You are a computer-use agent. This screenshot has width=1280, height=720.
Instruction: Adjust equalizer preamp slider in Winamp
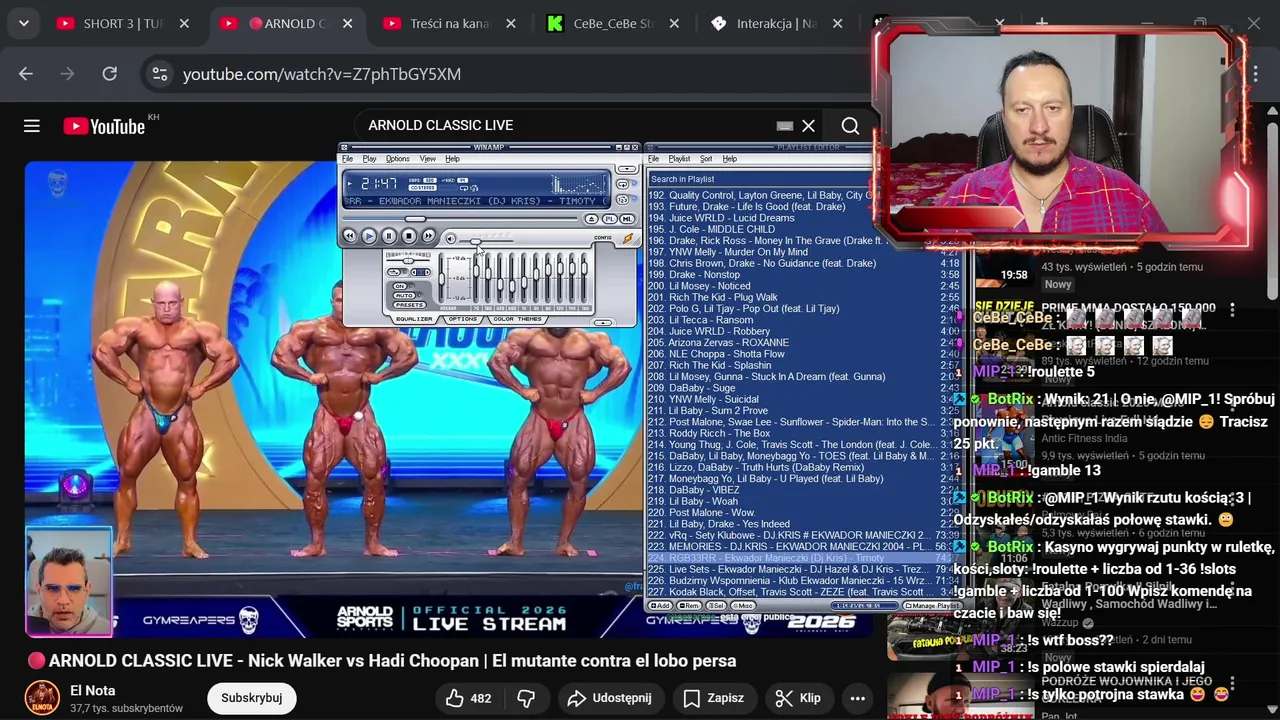[441, 278]
